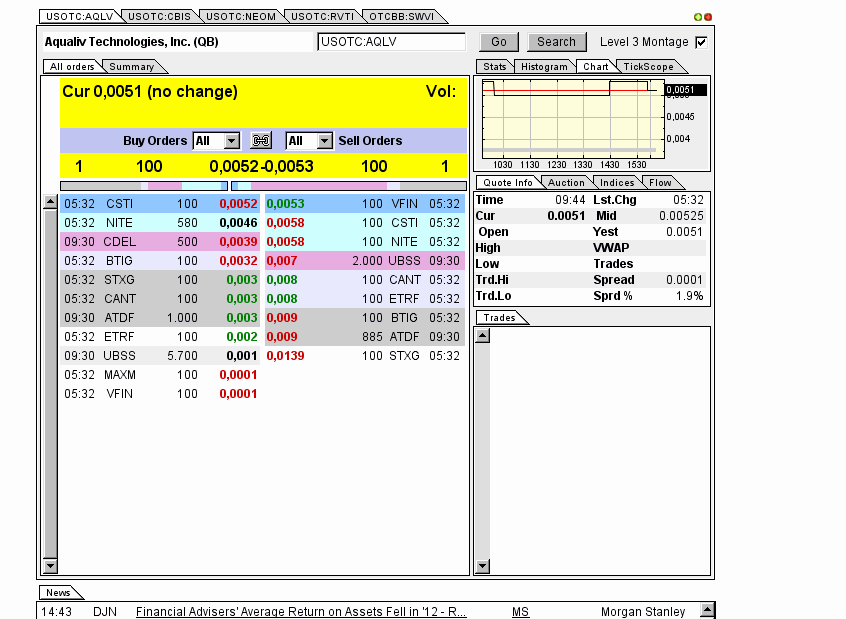Select the News tab
The width and height of the screenshot is (846, 619).
[x=58, y=593]
